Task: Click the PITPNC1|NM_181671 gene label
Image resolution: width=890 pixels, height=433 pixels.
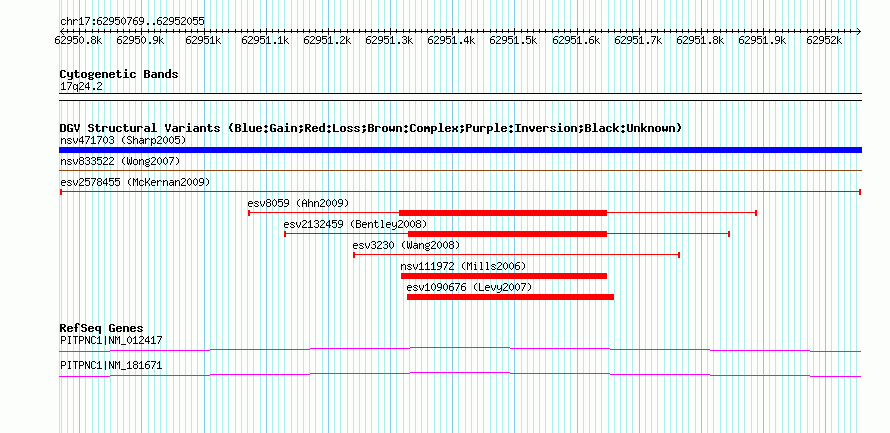Action: [x=111, y=366]
